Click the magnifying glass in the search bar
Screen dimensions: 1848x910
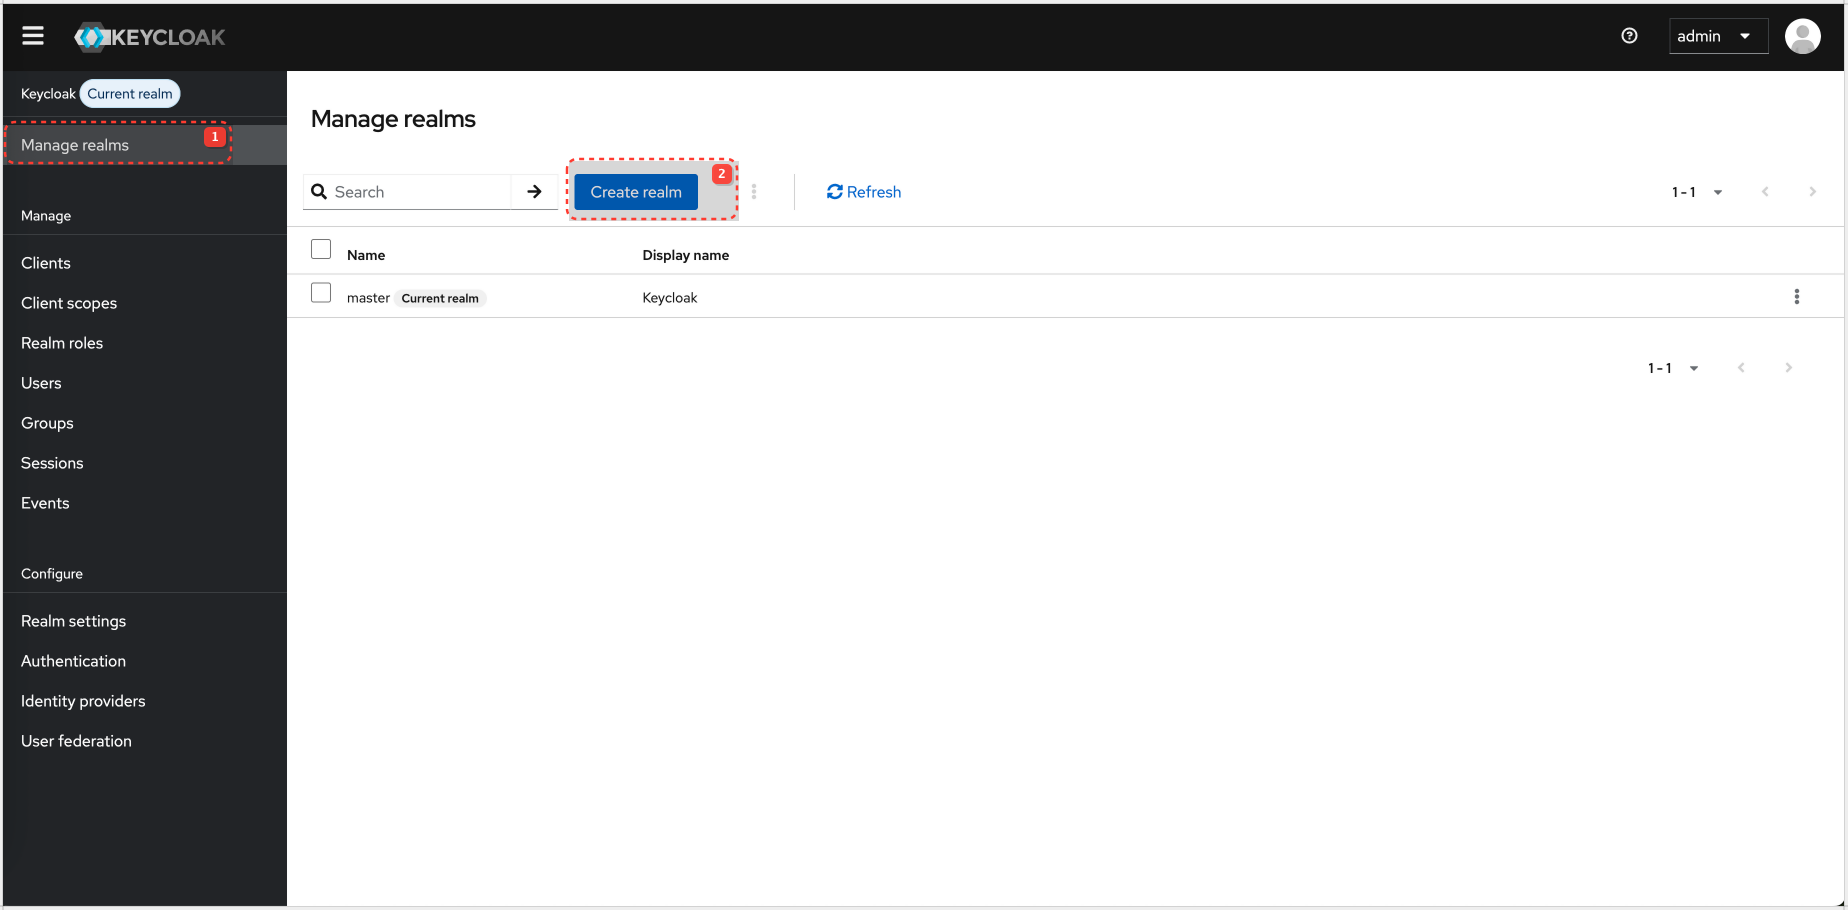point(320,191)
